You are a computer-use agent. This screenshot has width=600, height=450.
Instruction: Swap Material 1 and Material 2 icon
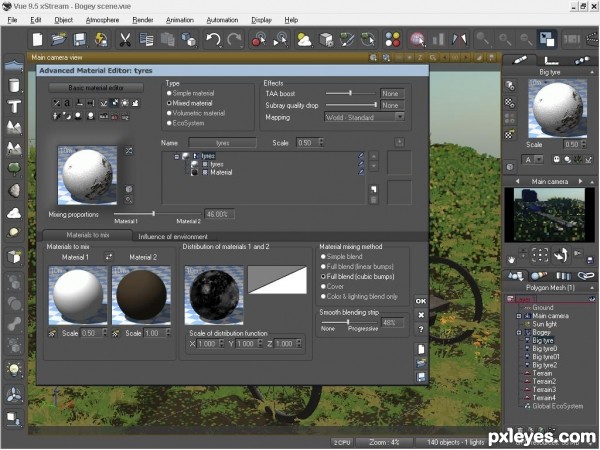coord(109,257)
